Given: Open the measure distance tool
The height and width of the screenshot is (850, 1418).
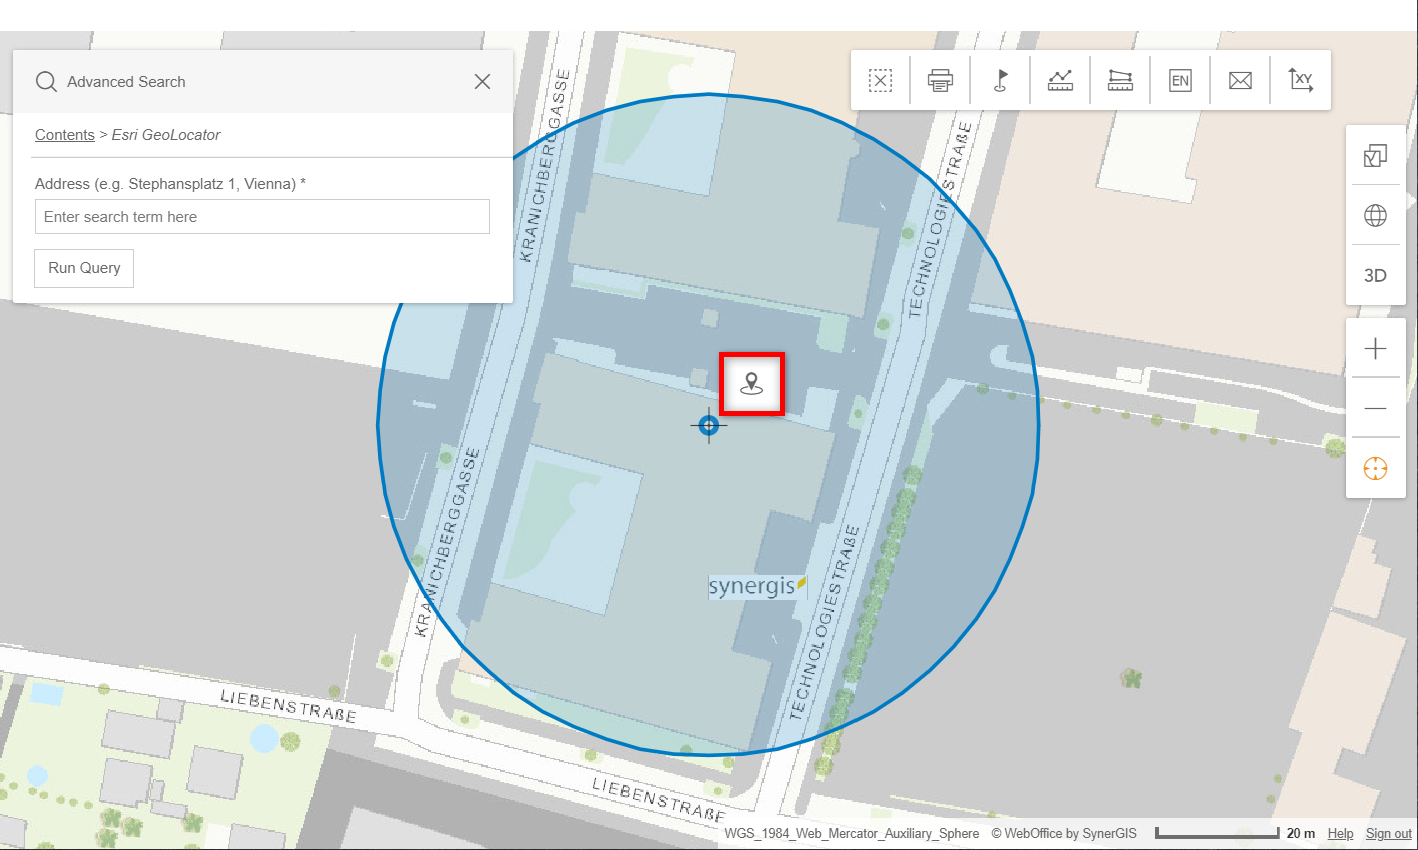Looking at the screenshot, I should click(x=1059, y=80).
